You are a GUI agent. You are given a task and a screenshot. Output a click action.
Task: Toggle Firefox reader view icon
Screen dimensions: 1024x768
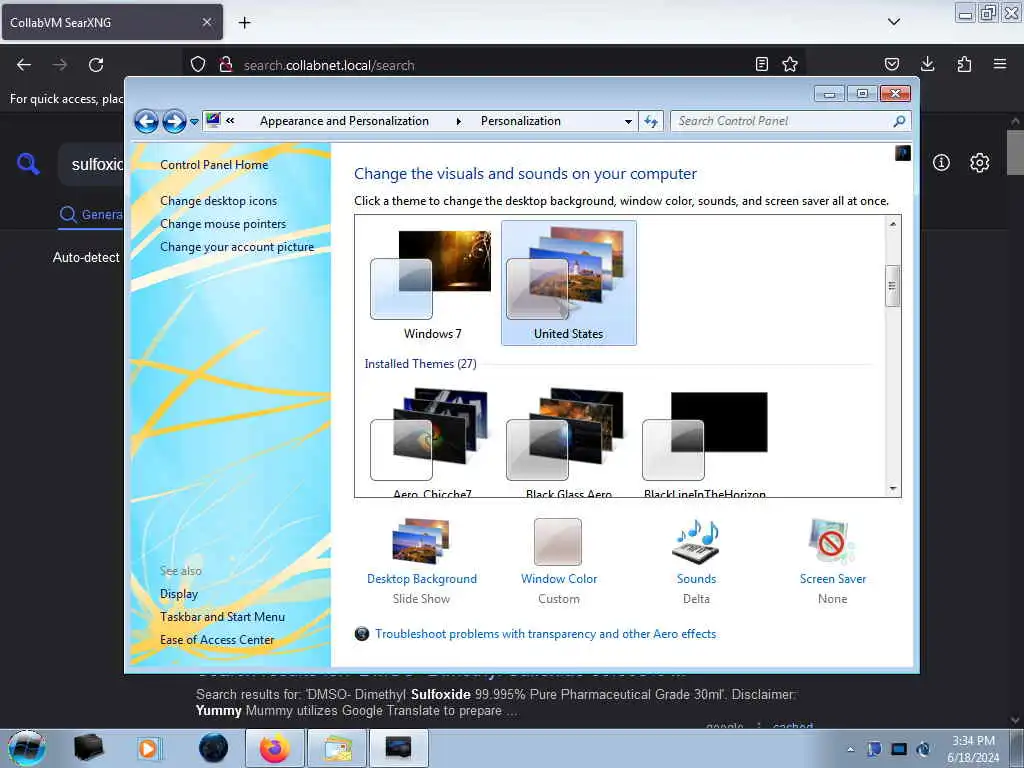[761, 65]
